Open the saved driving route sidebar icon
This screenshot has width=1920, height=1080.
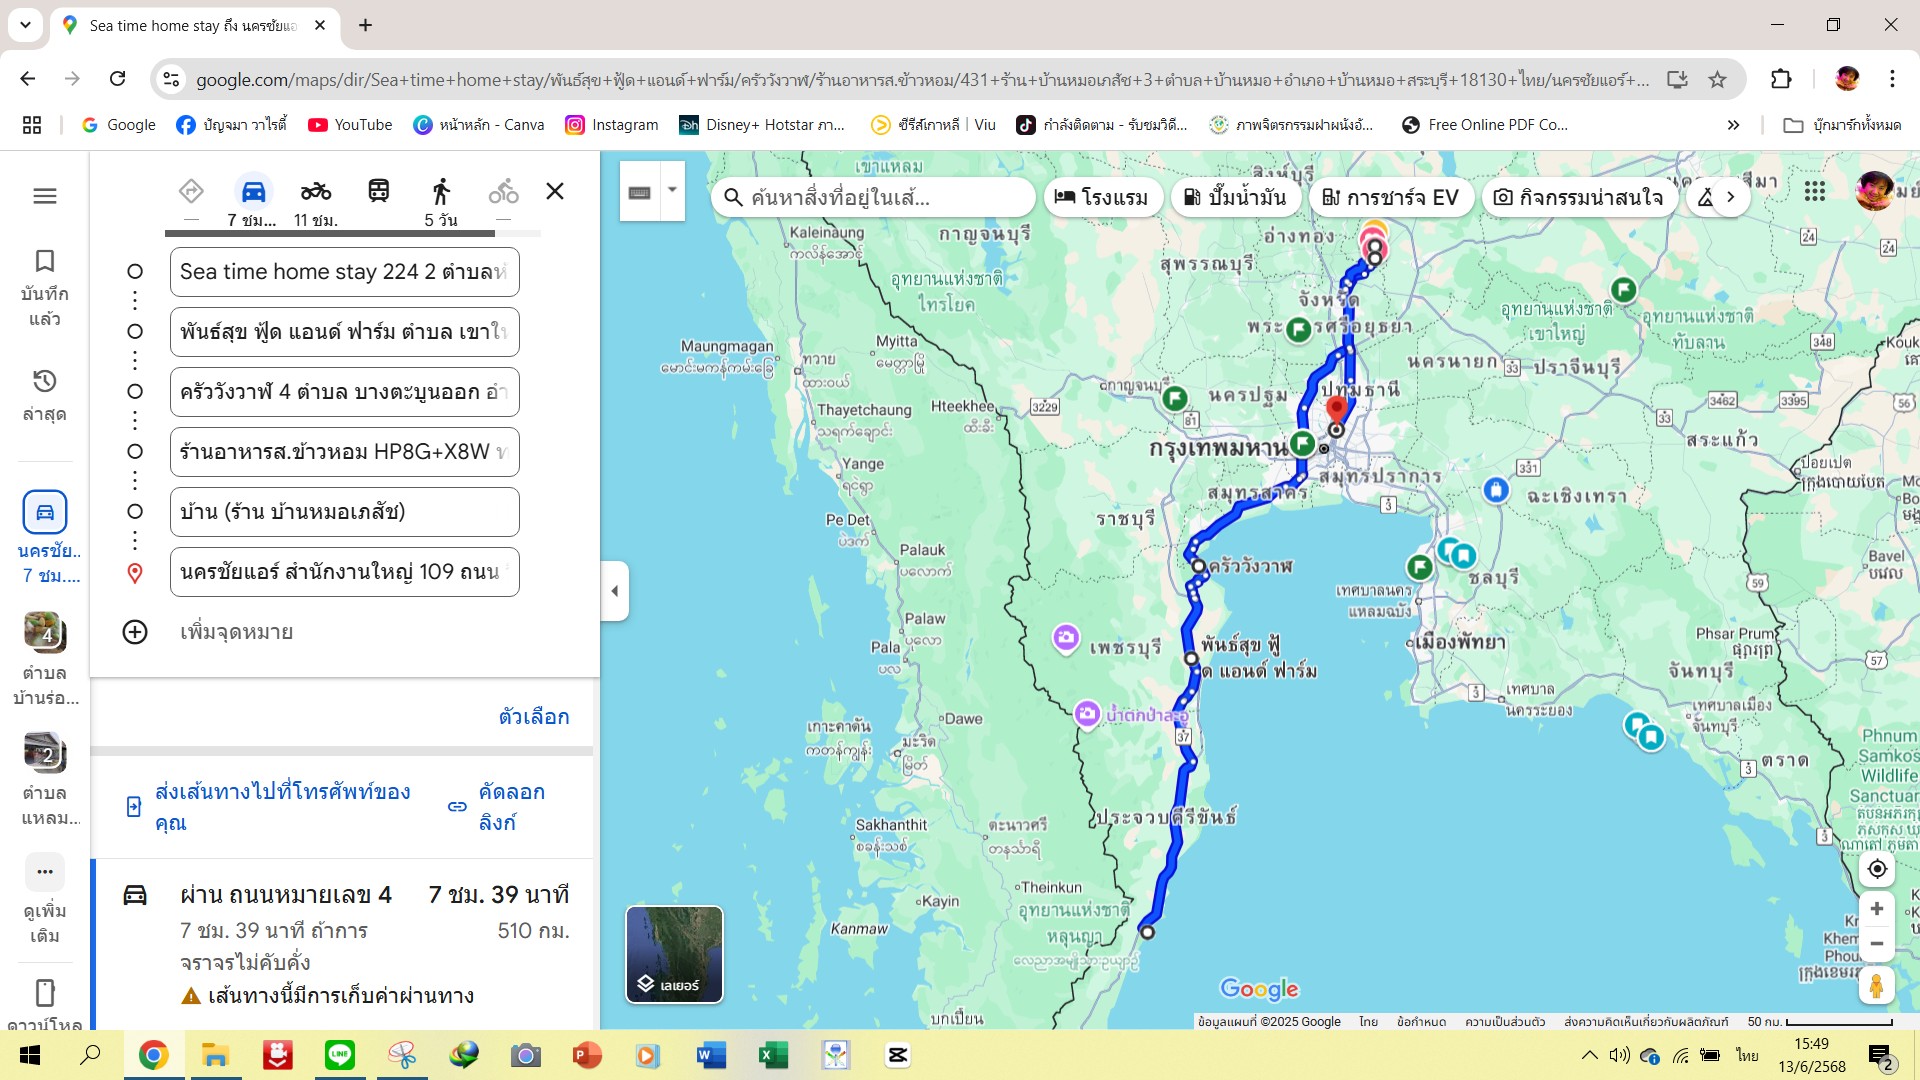(45, 512)
